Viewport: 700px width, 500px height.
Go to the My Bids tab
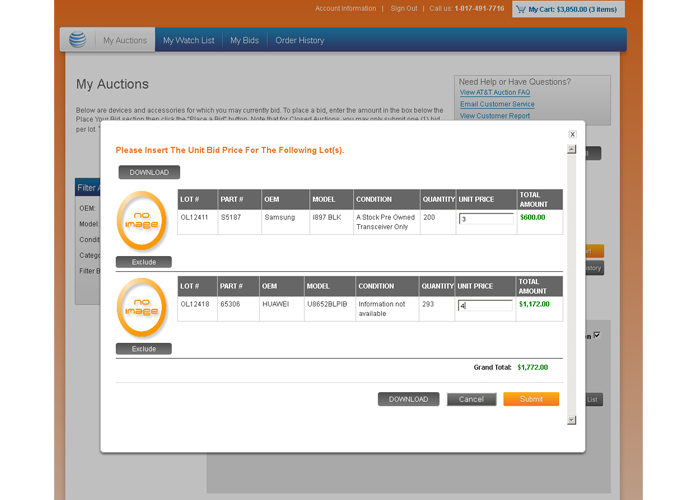coord(244,40)
